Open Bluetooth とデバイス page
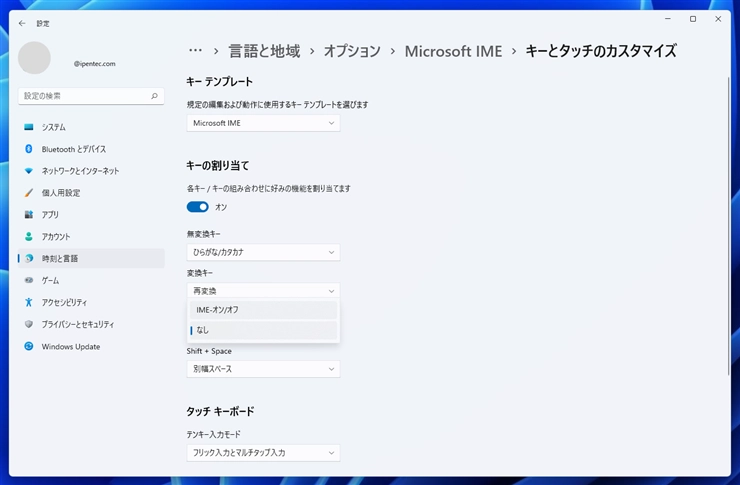The width and height of the screenshot is (740, 485). (91, 149)
